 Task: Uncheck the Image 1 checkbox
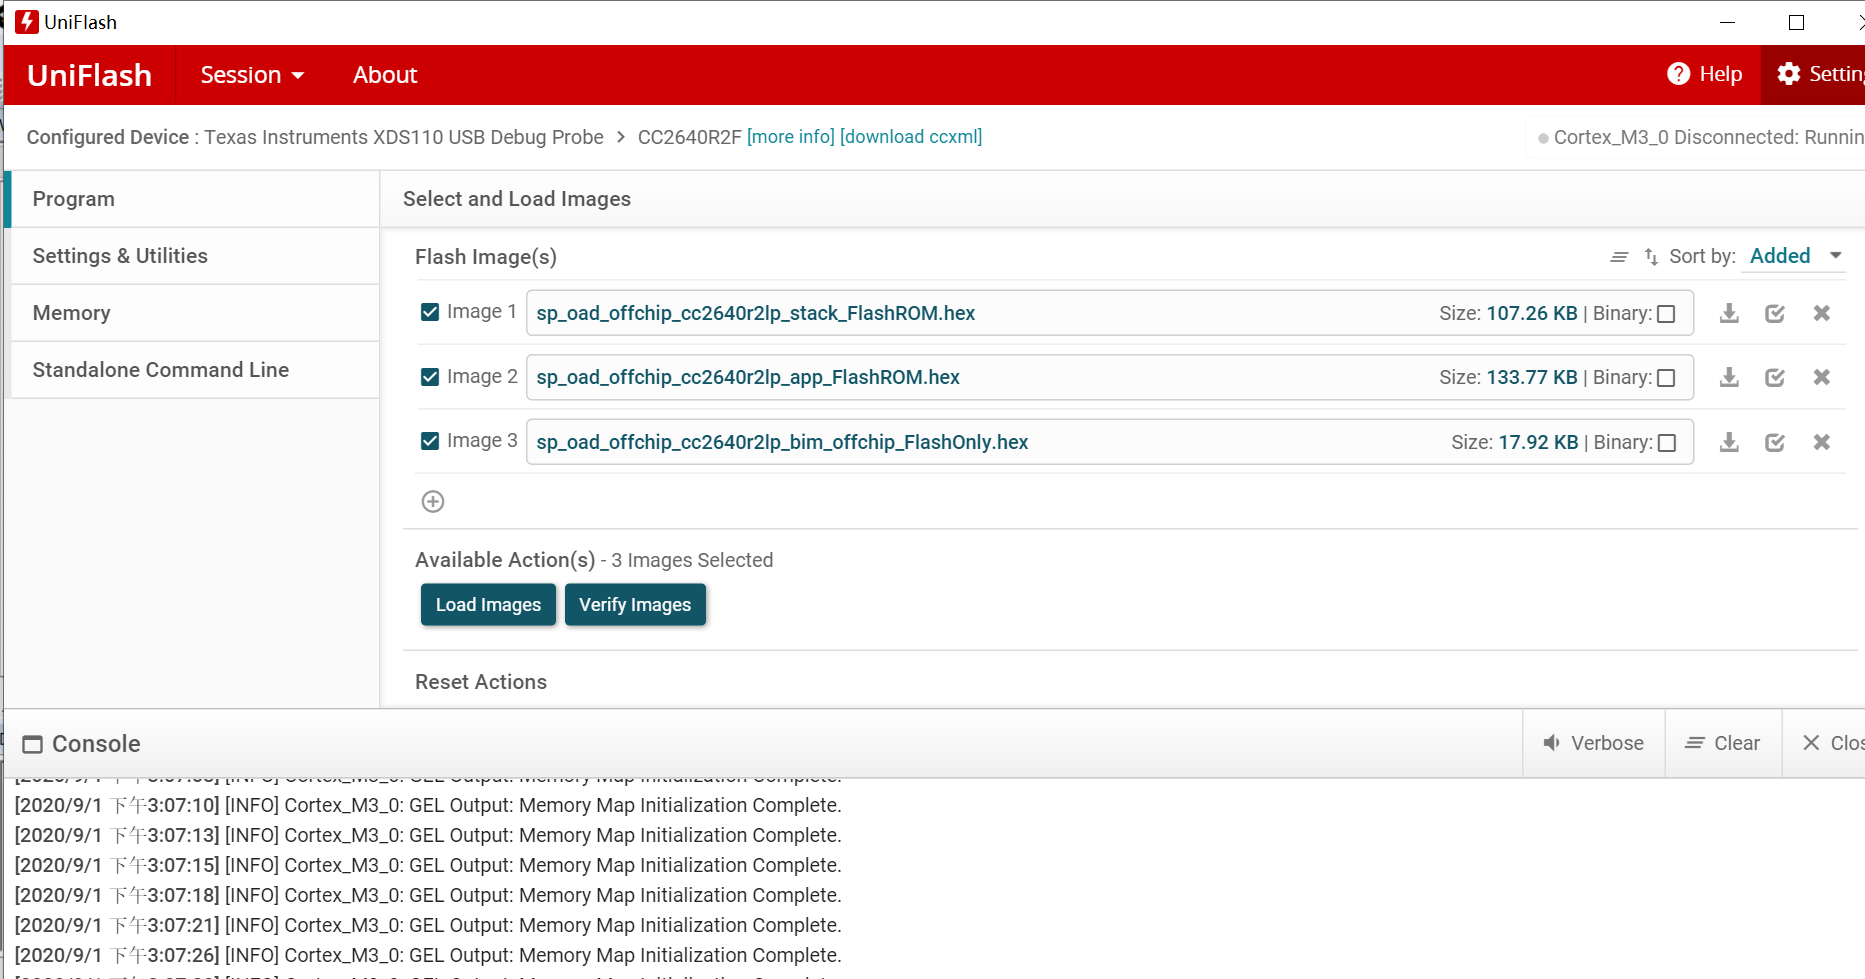click(430, 312)
